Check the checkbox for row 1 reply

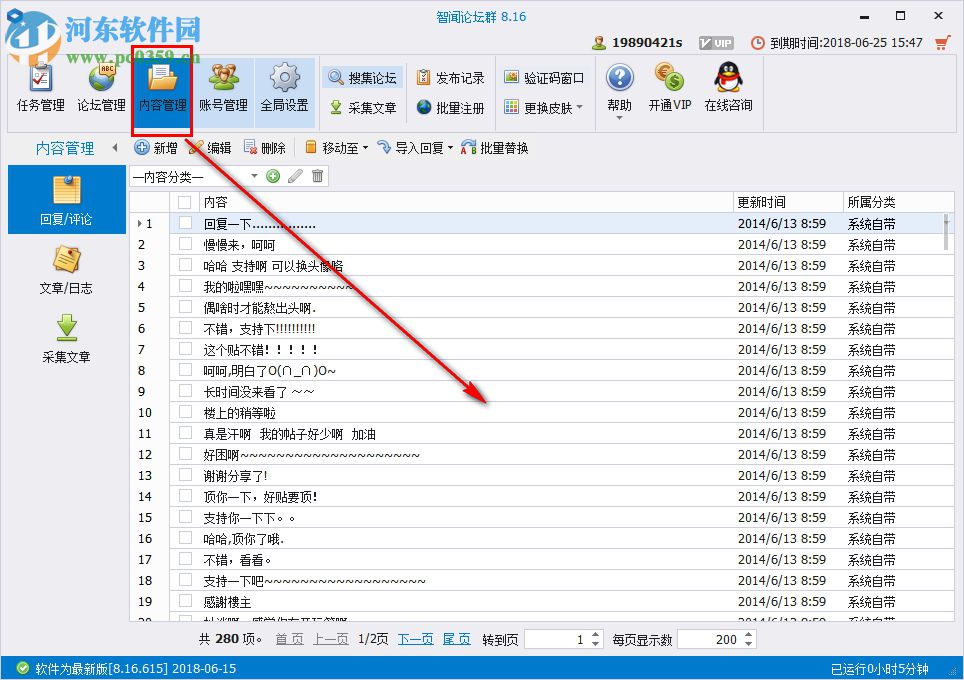184,223
